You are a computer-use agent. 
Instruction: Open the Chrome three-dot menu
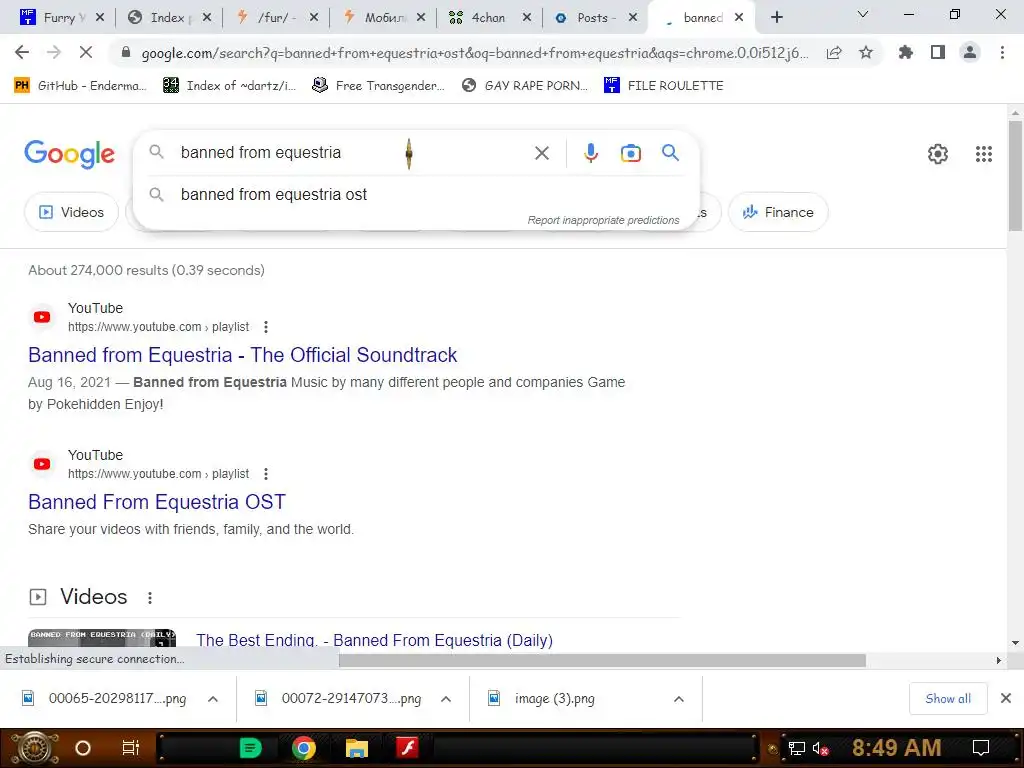tap(1002, 52)
